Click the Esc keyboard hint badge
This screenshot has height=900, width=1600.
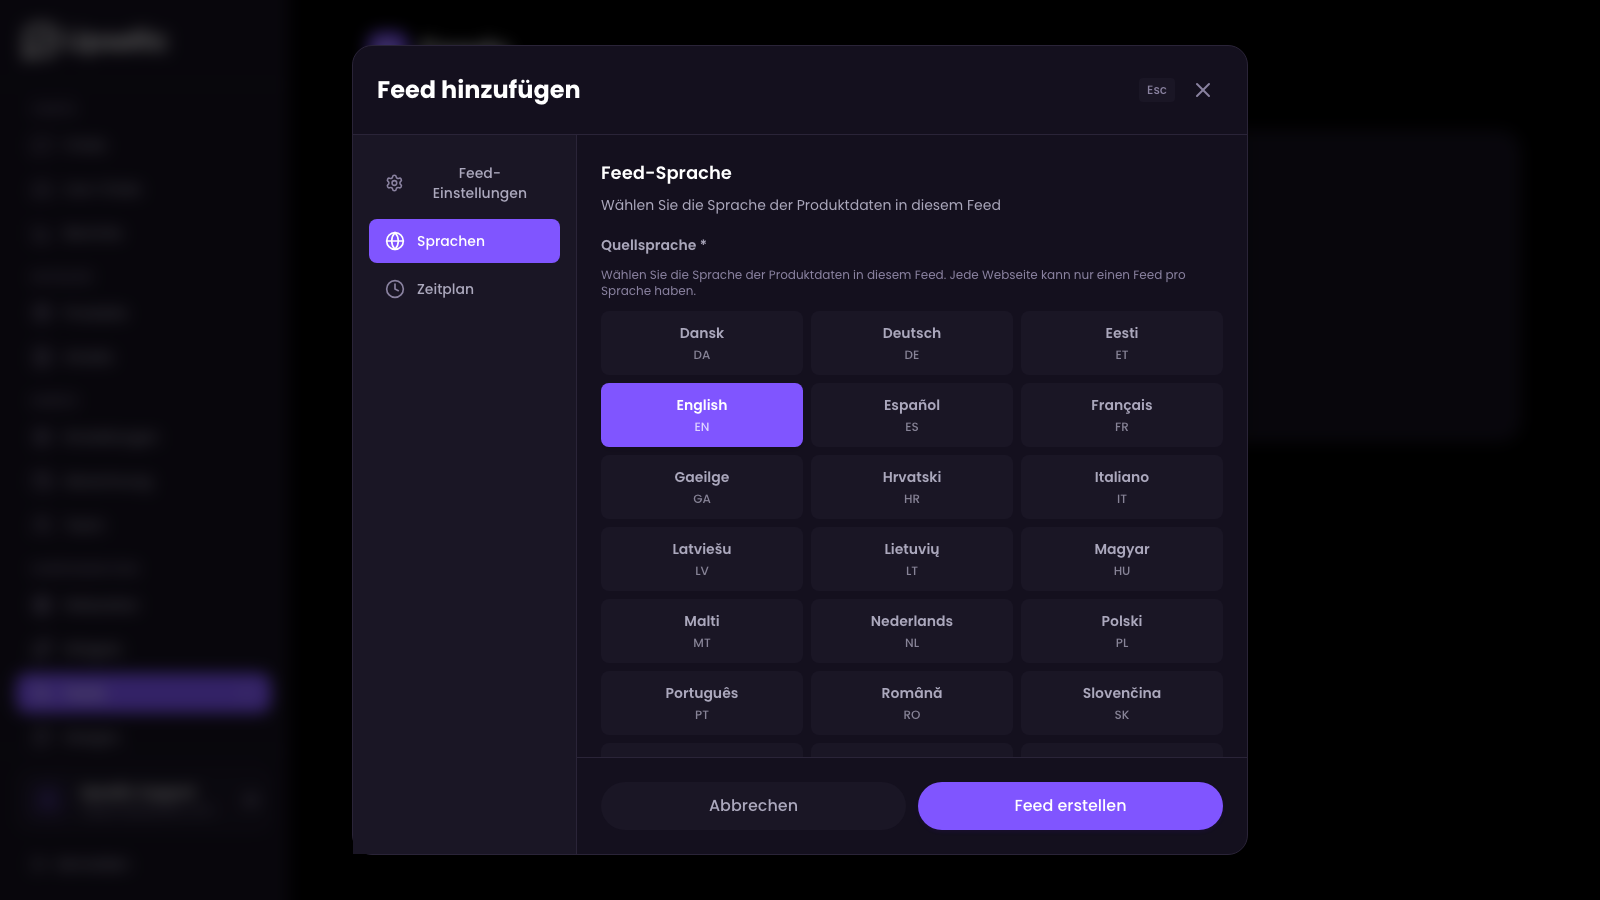pos(1156,90)
